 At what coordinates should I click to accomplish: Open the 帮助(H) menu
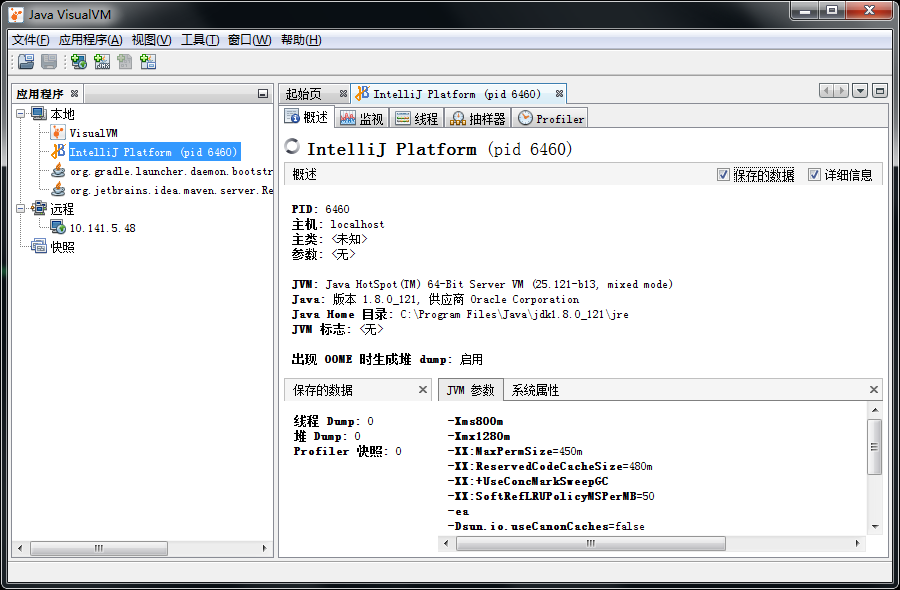[301, 40]
